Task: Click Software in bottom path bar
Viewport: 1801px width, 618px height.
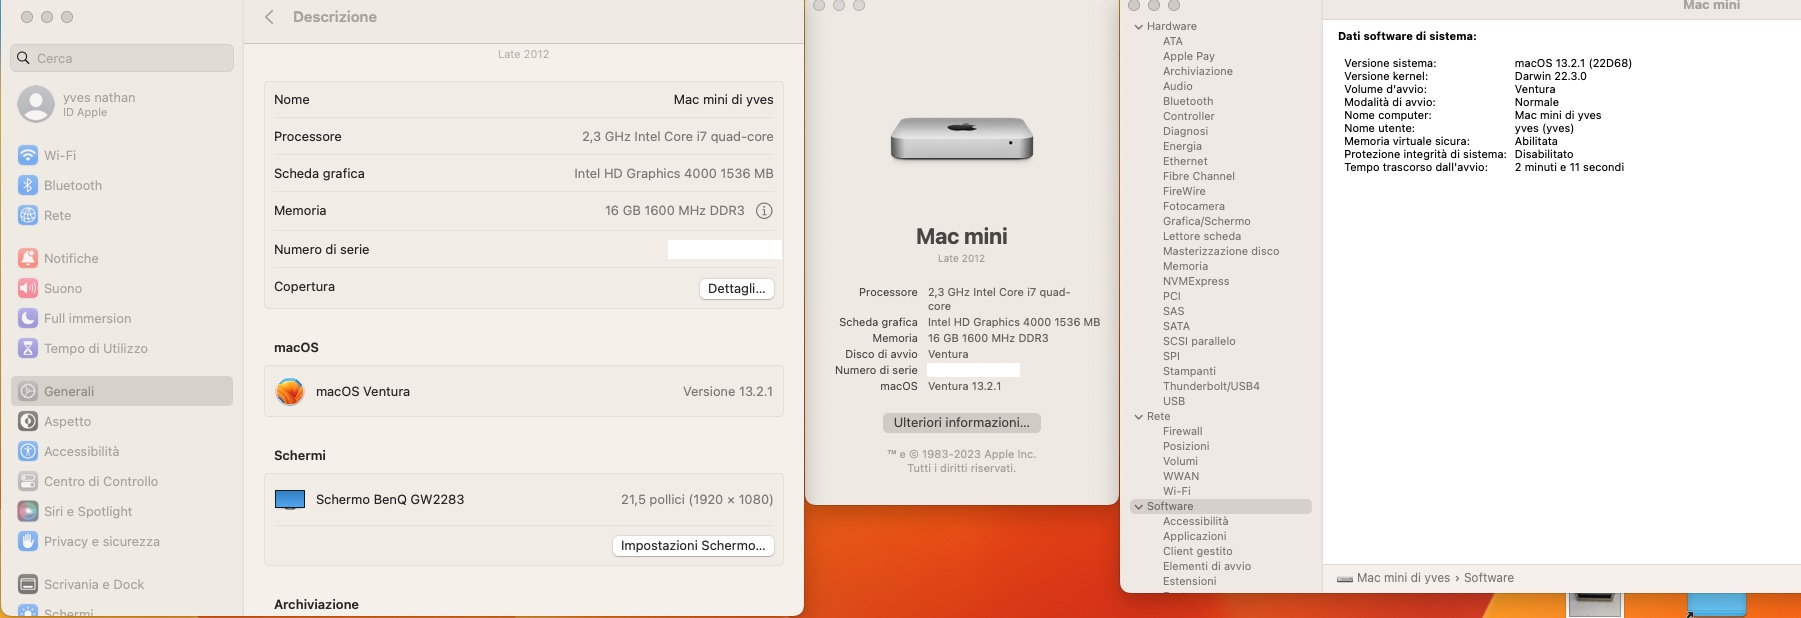Action: tap(1489, 578)
